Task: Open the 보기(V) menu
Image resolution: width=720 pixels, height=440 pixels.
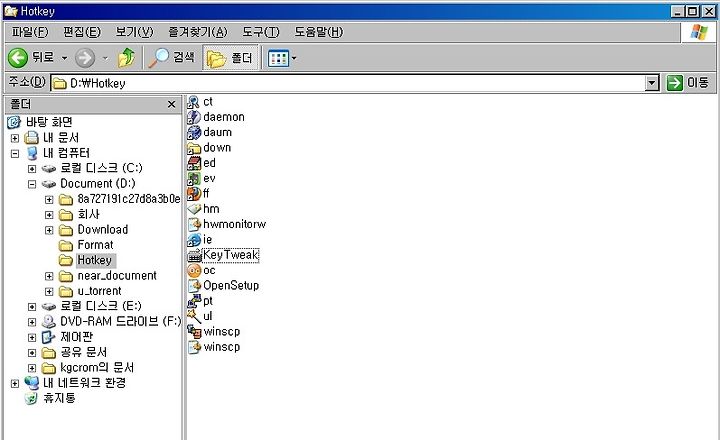Action: click(x=134, y=32)
